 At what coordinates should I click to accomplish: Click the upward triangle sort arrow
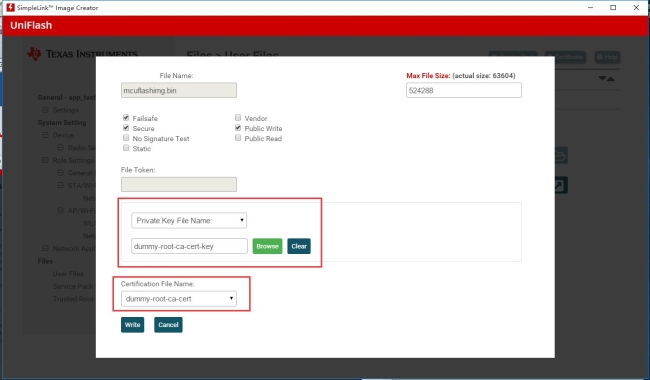[611, 78]
